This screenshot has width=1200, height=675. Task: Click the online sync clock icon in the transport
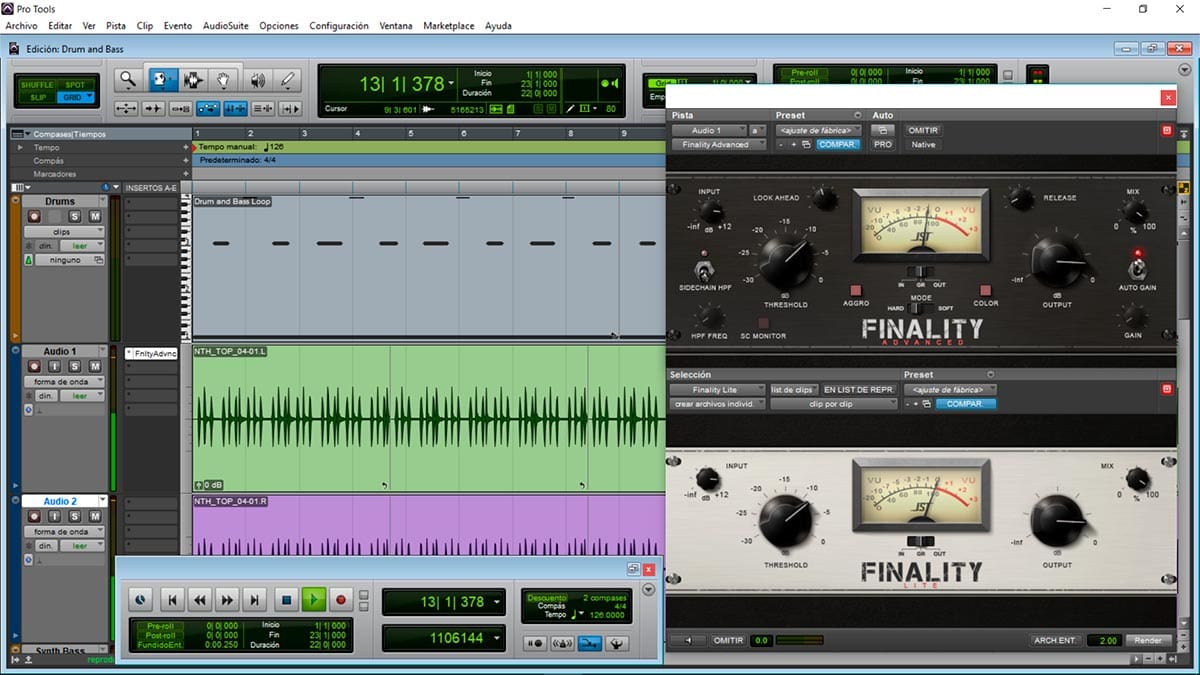pyautogui.click(x=142, y=600)
